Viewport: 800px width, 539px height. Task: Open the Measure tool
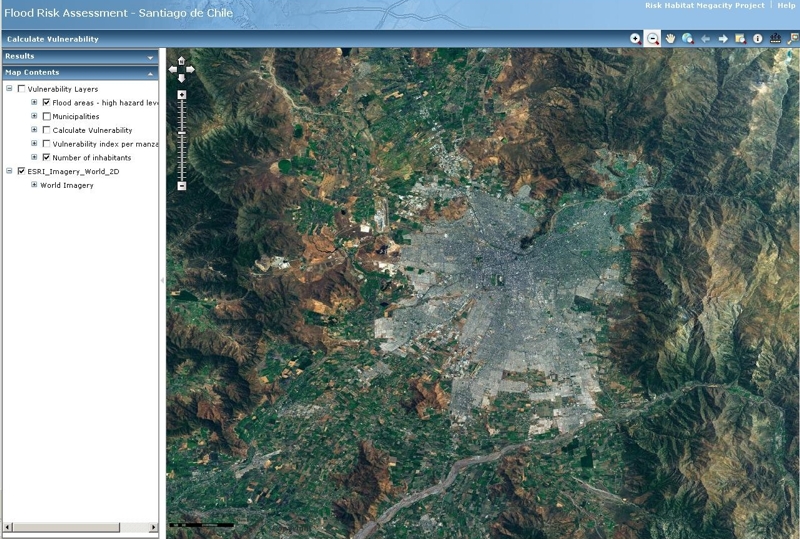coord(775,38)
